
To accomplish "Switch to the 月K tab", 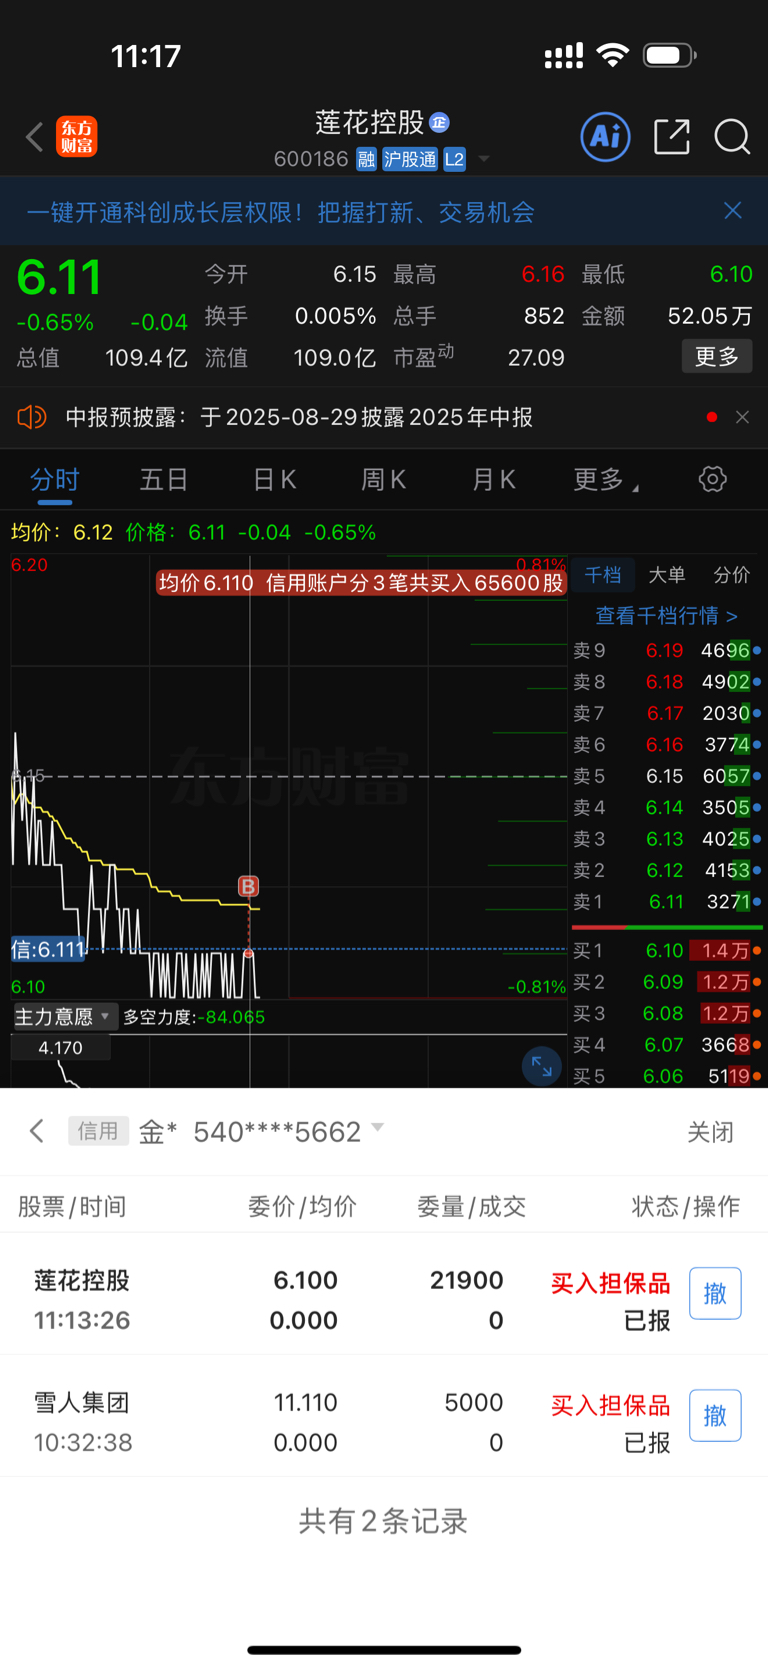I will [x=493, y=480].
